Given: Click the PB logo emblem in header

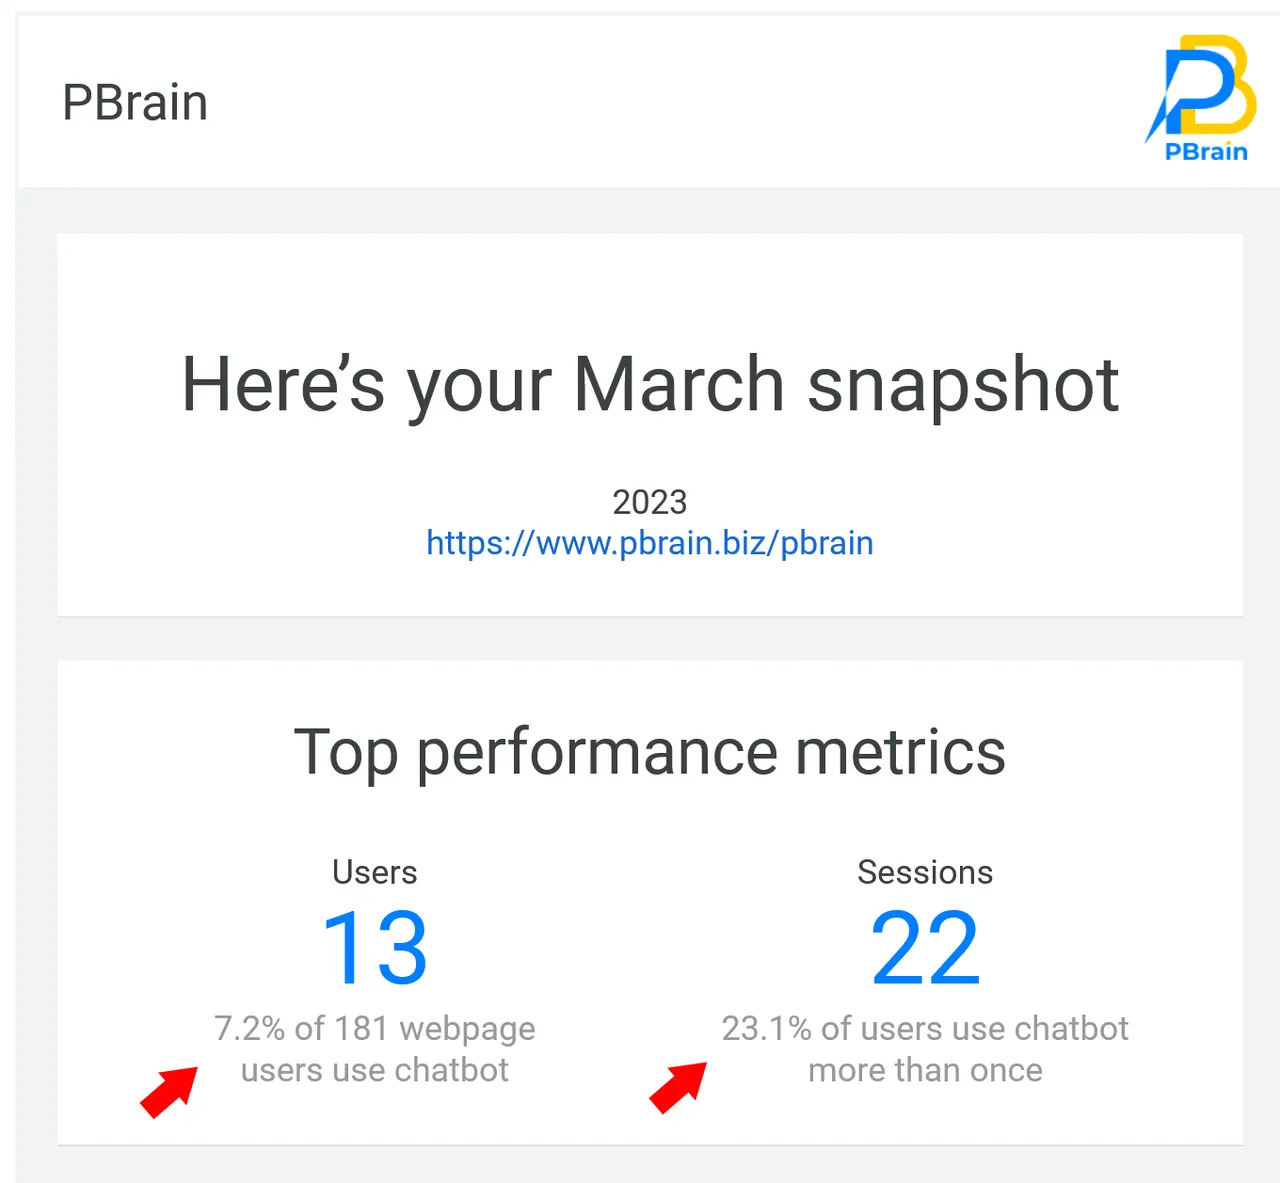Looking at the screenshot, I should coord(1205,86).
